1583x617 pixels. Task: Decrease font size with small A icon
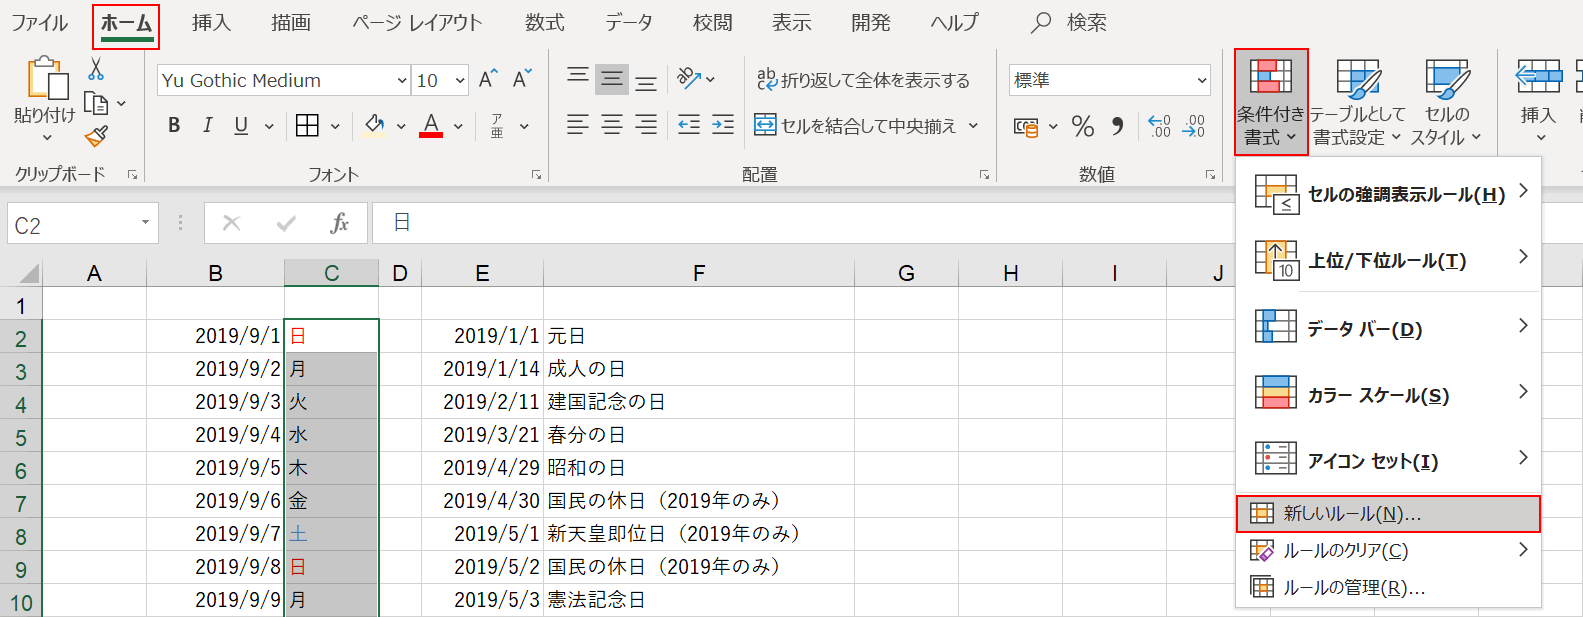521,80
